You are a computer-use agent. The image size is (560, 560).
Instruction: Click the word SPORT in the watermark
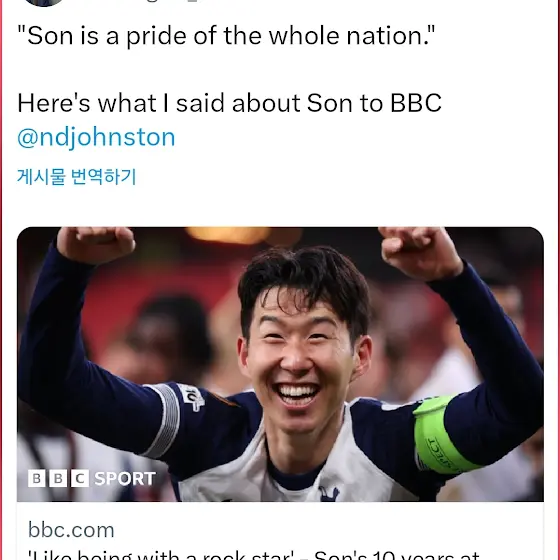click(125, 479)
